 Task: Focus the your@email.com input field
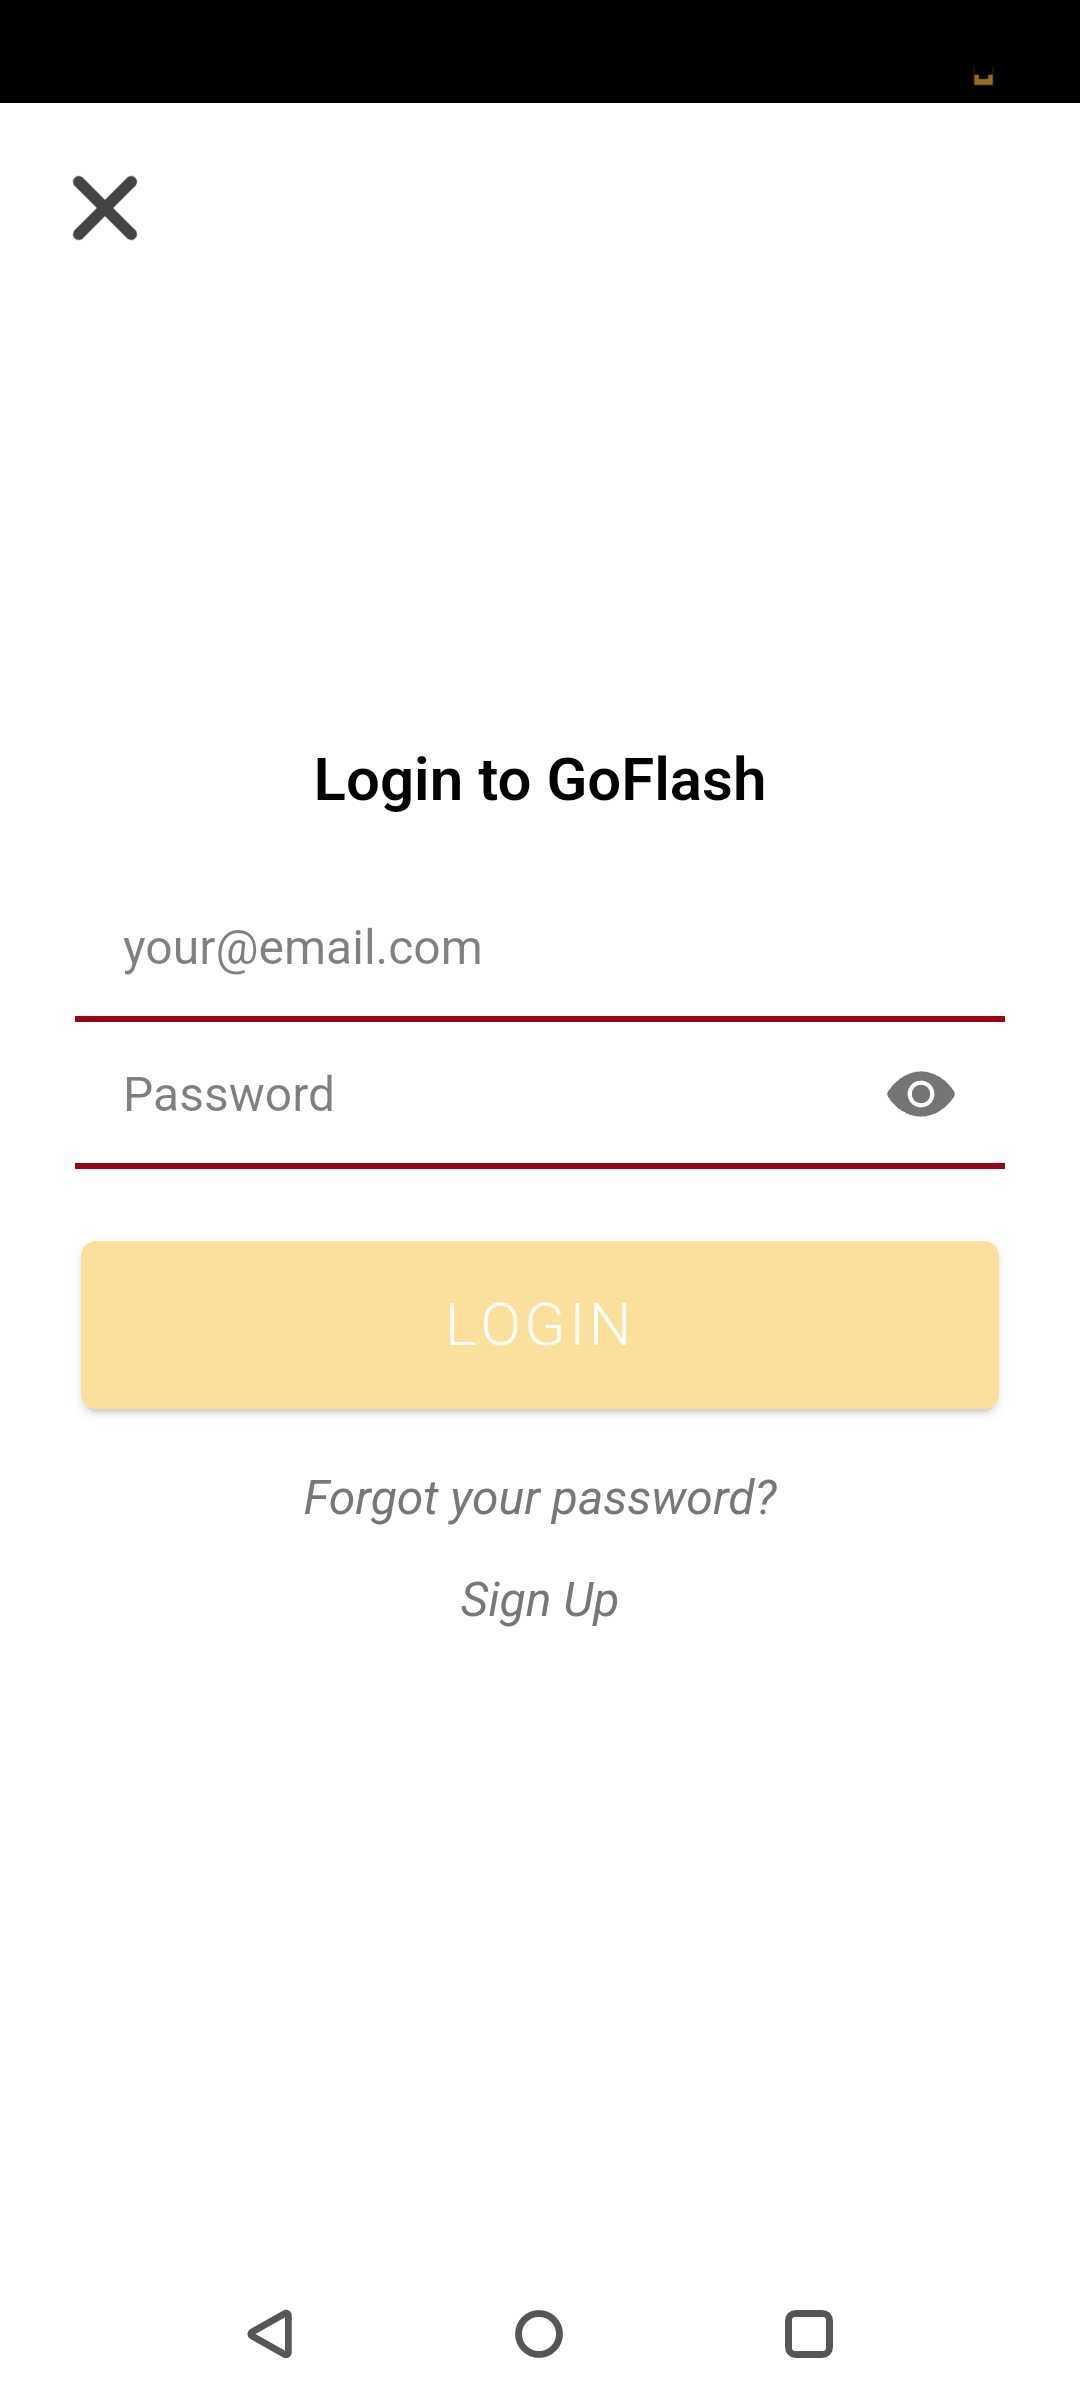pyautogui.click(x=540, y=948)
